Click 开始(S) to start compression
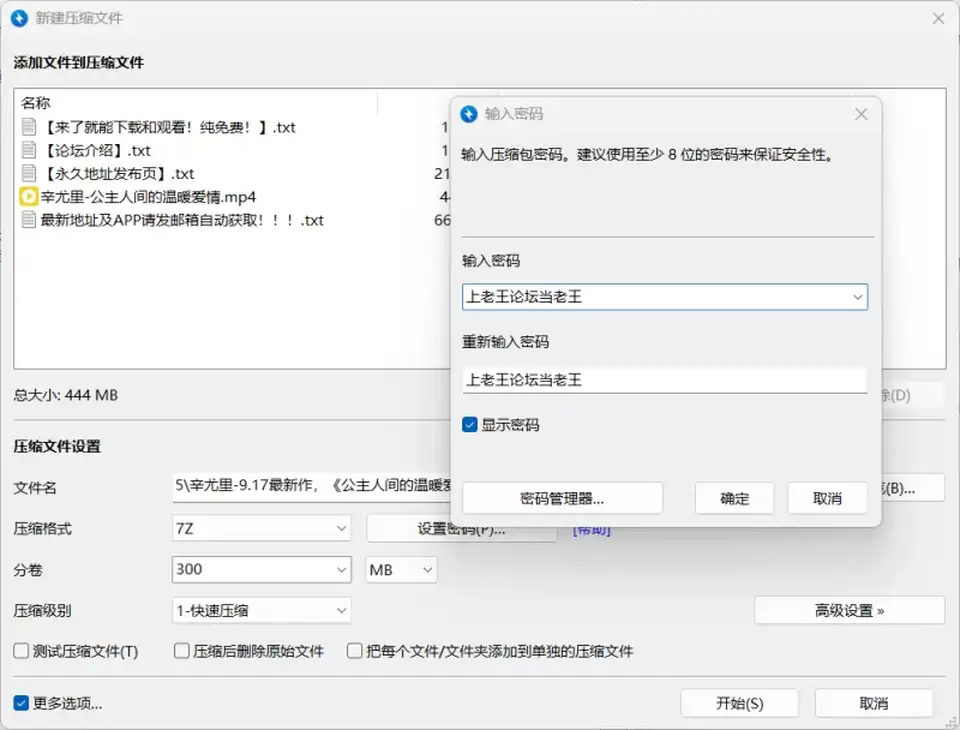This screenshot has width=960, height=730. (739, 703)
